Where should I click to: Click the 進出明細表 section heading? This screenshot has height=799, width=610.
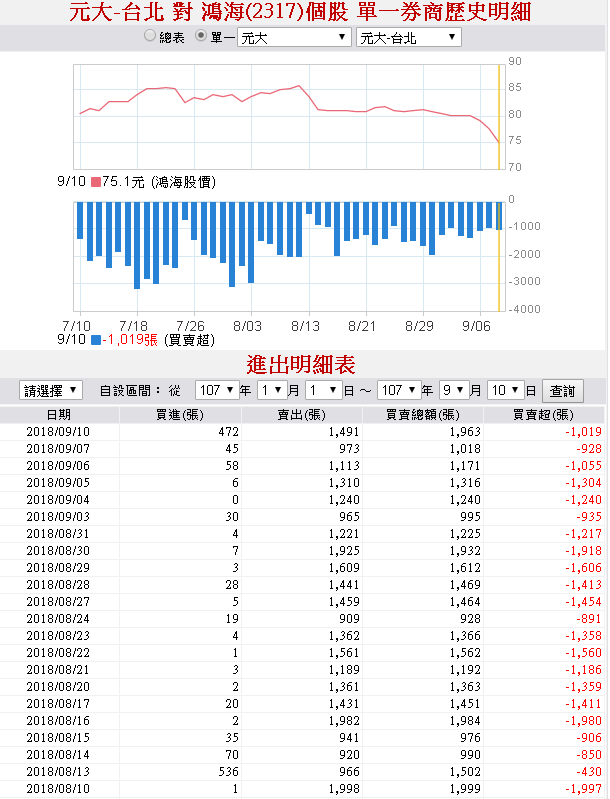(301, 365)
